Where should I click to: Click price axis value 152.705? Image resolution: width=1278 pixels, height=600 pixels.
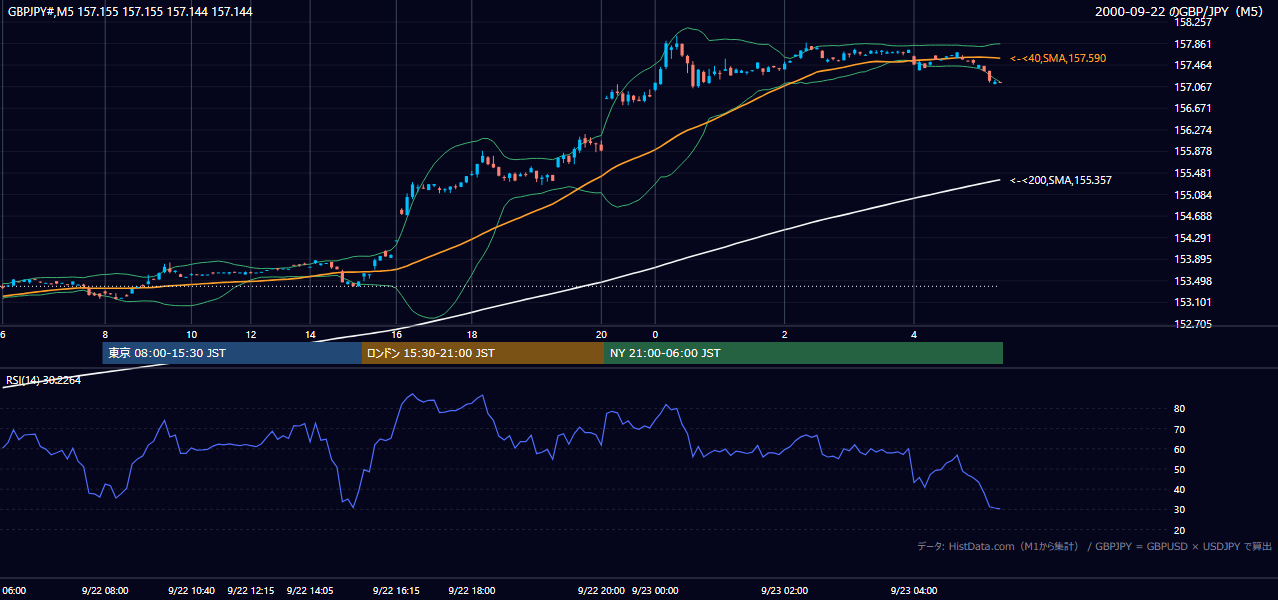[1193, 324]
